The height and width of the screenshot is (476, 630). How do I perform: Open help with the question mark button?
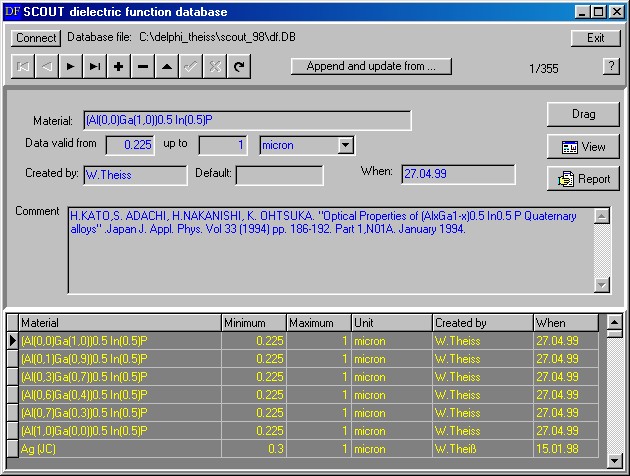click(611, 67)
